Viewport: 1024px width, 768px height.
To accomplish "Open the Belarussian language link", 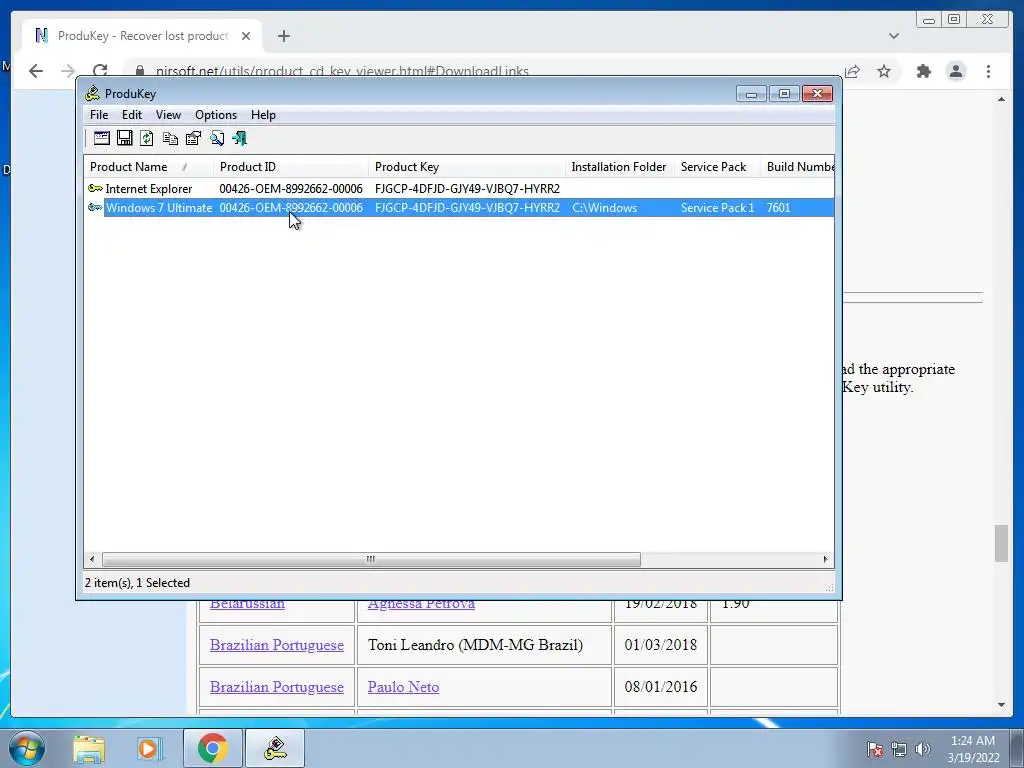I will point(247,604).
